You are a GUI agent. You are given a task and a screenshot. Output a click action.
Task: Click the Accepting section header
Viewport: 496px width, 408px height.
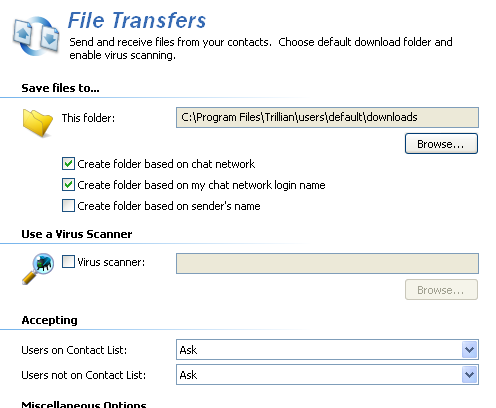click(49, 320)
